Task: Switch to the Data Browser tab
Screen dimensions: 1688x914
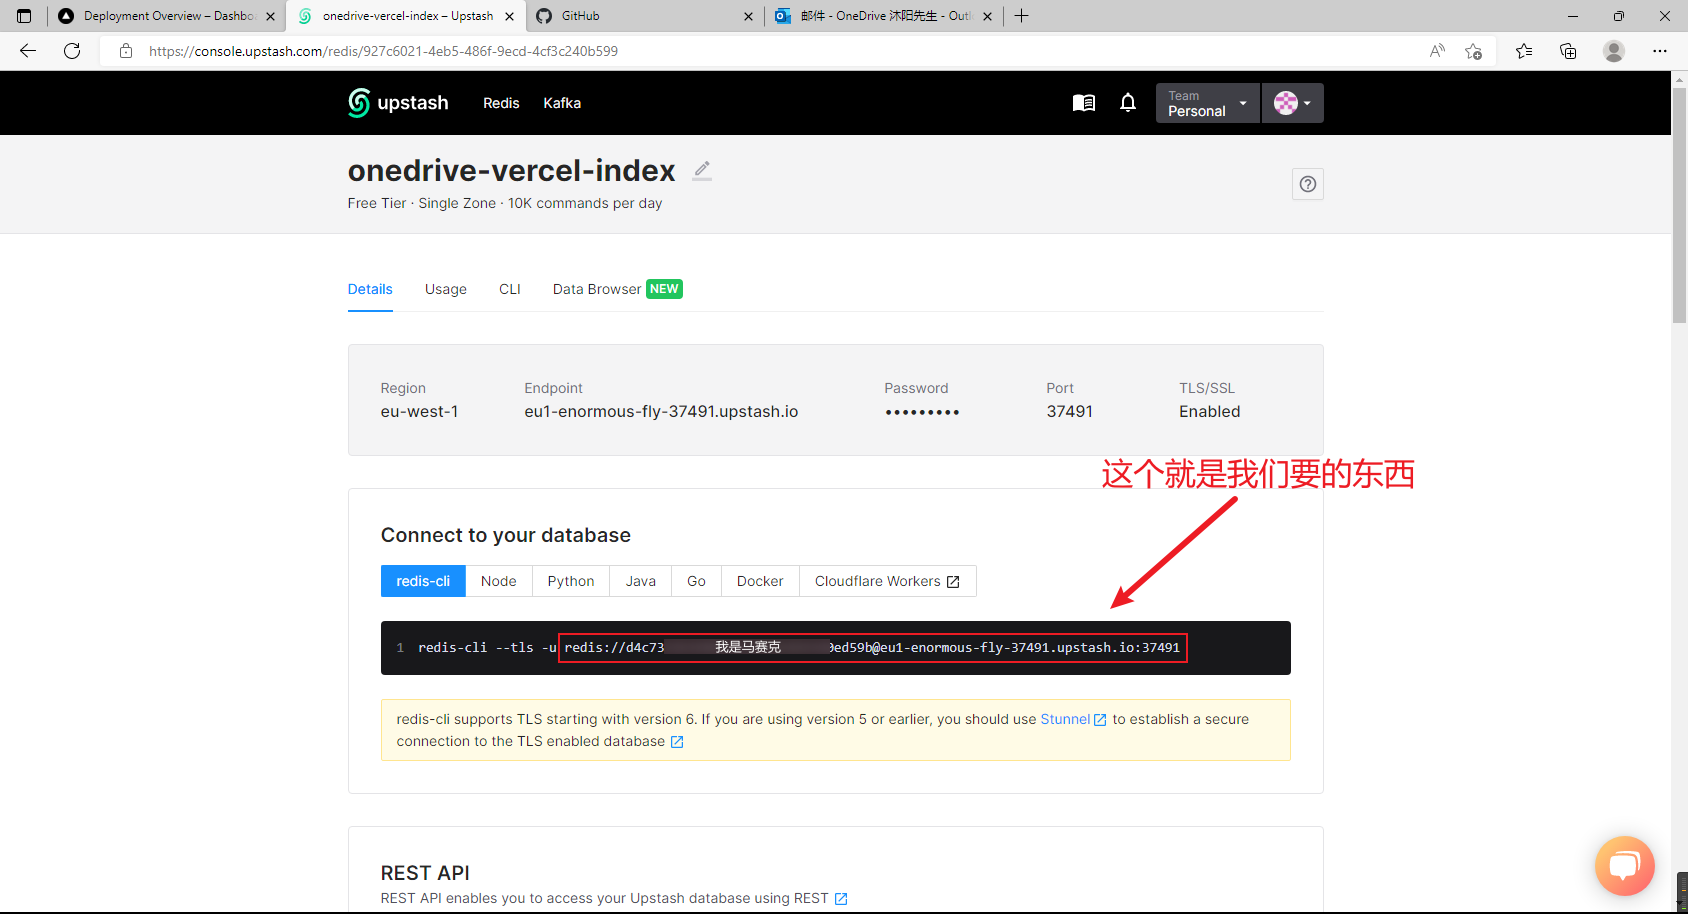Action: pos(597,289)
